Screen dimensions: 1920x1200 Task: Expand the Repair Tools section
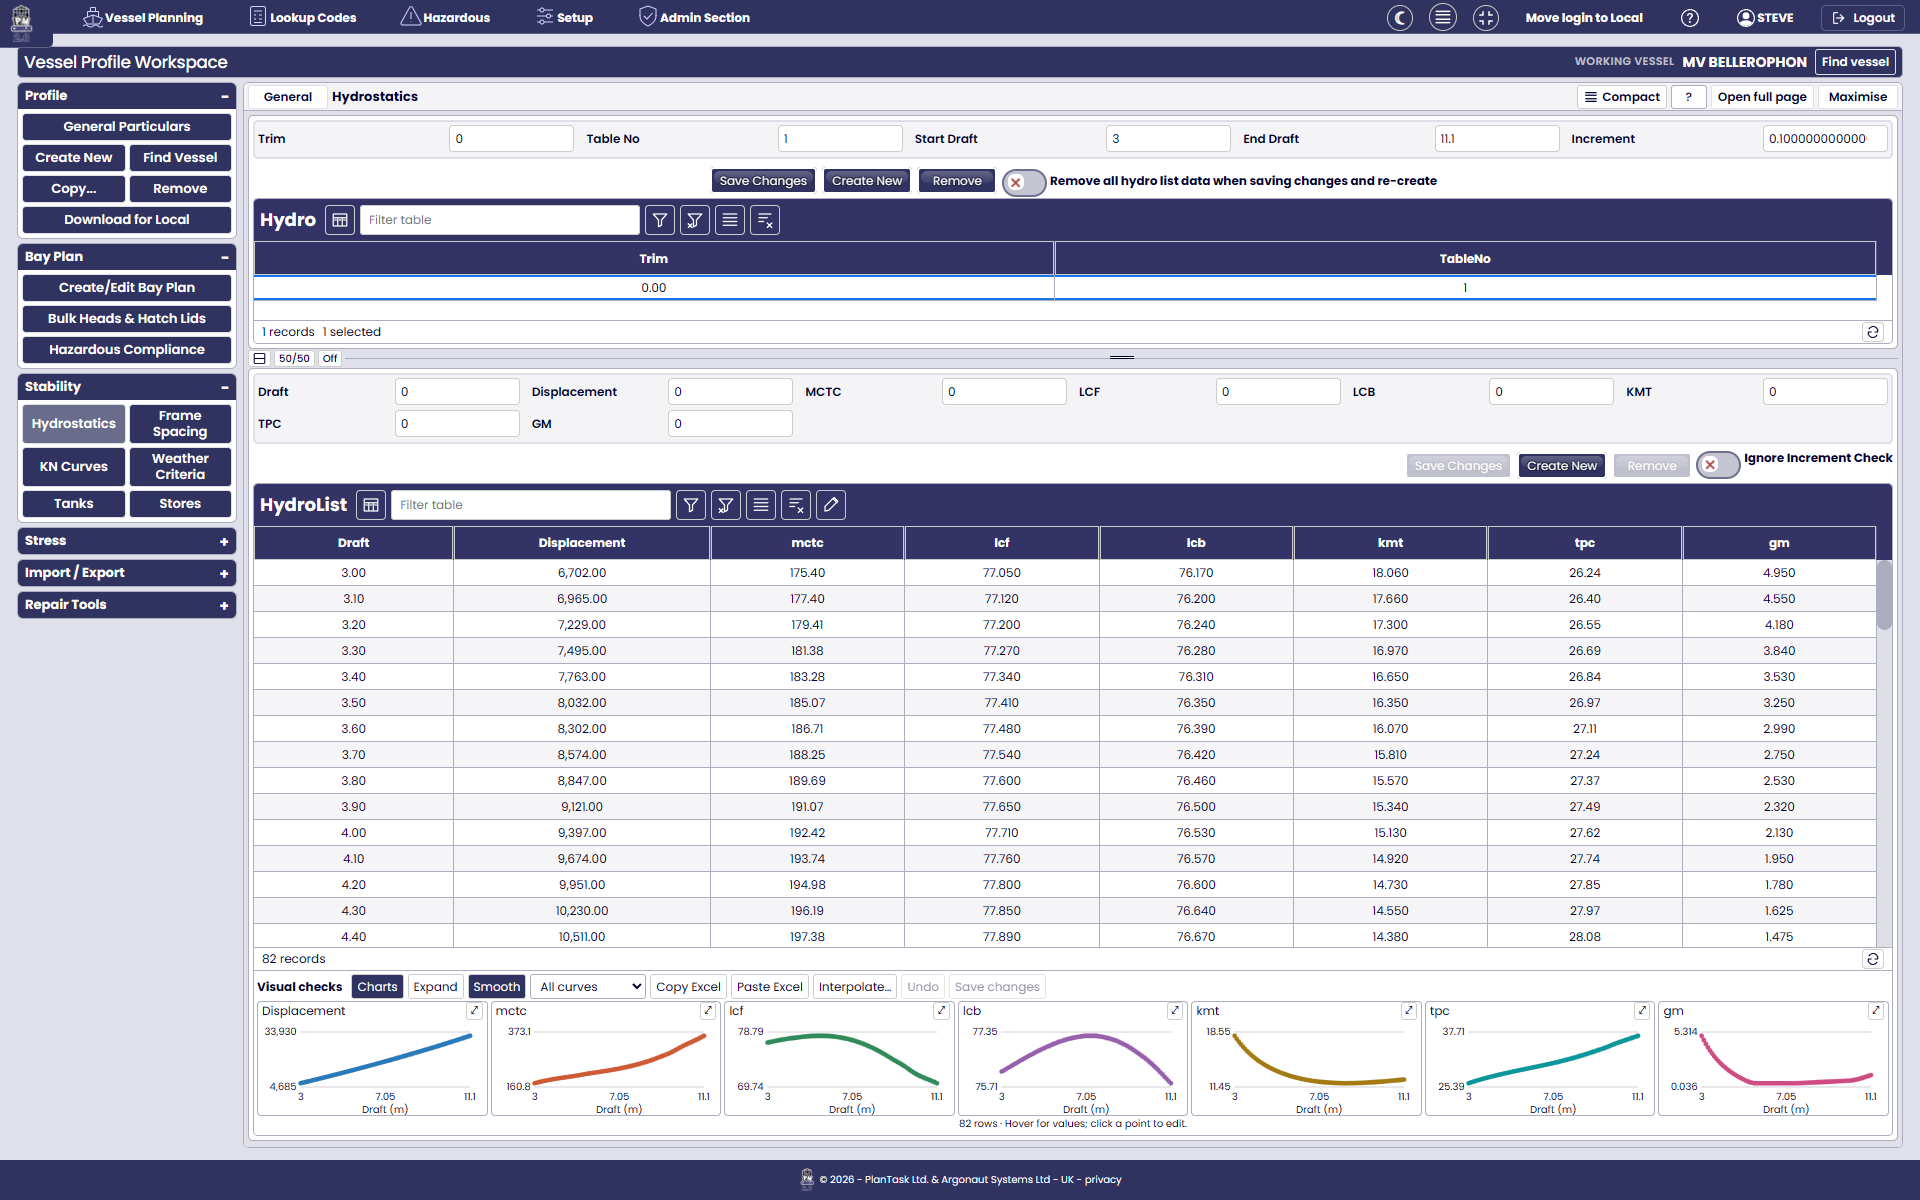tap(224, 605)
